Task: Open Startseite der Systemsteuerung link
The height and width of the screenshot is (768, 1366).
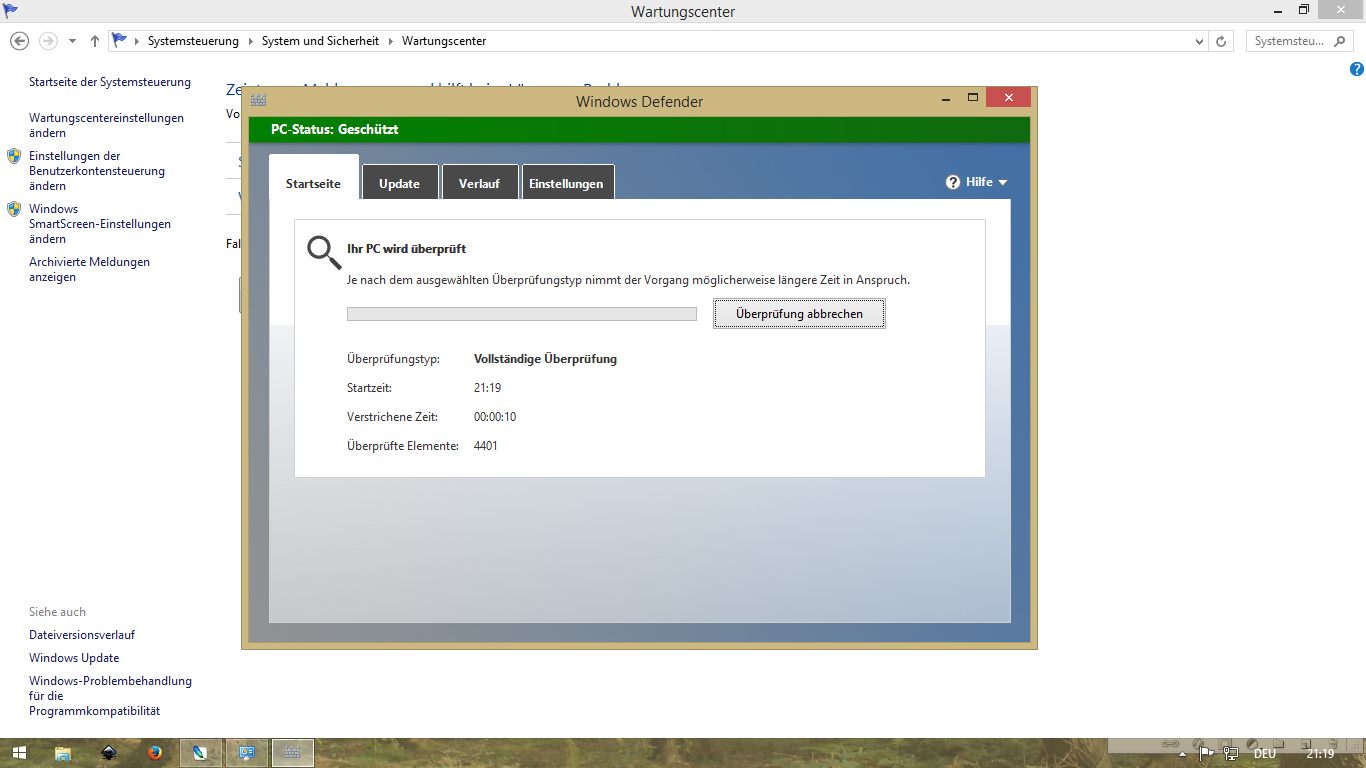Action: point(110,82)
